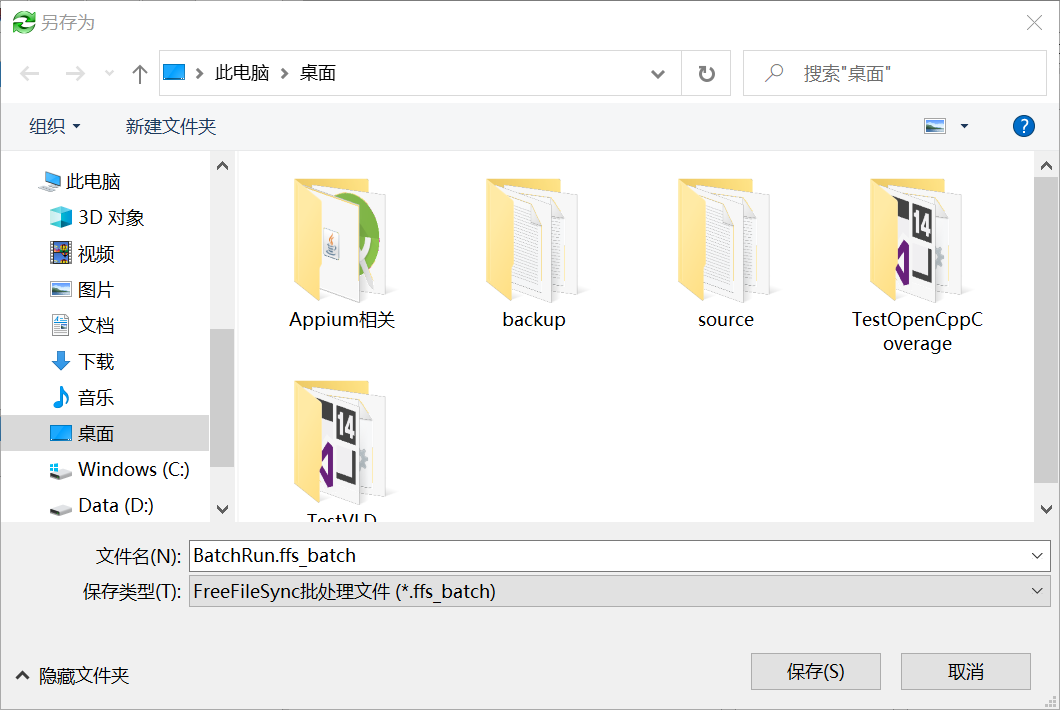Click the 搜索"桌面" search box
This screenshot has width=1060, height=710.
[x=895, y=73]
